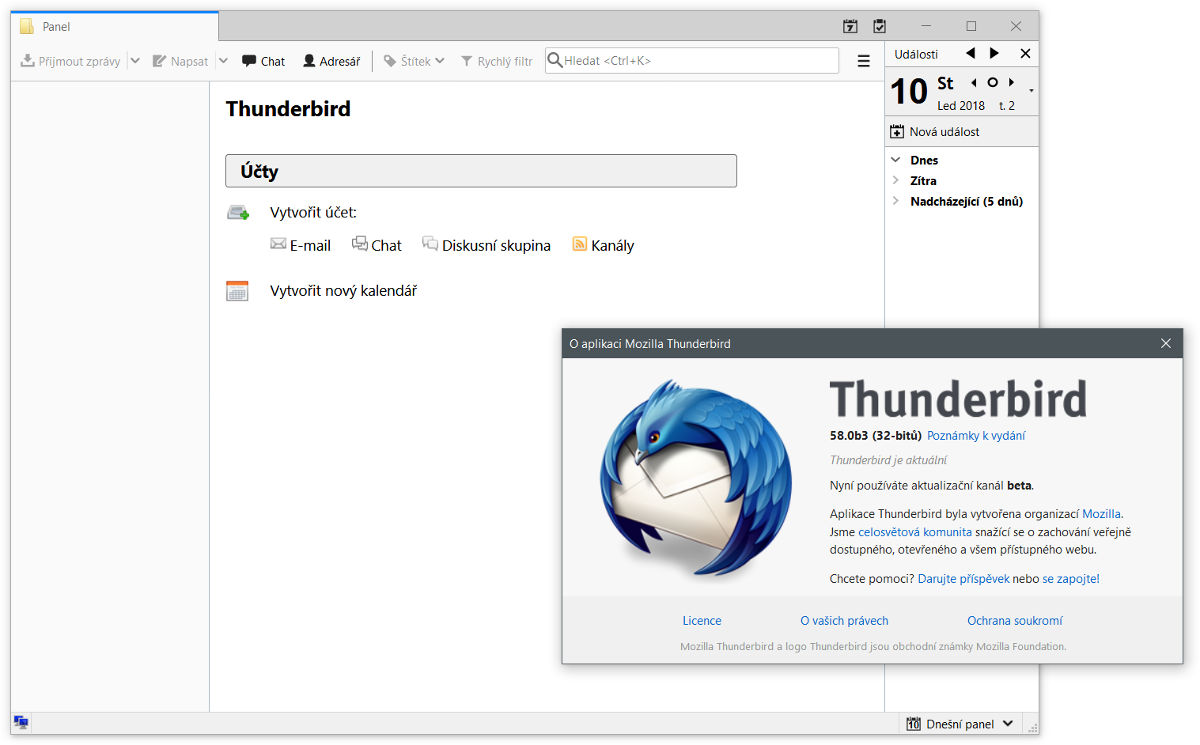The height and width of the screenshot is (745, 1200).
Task: Open Ochrana soukromí privacy link
Action: tap(1015, 621)
